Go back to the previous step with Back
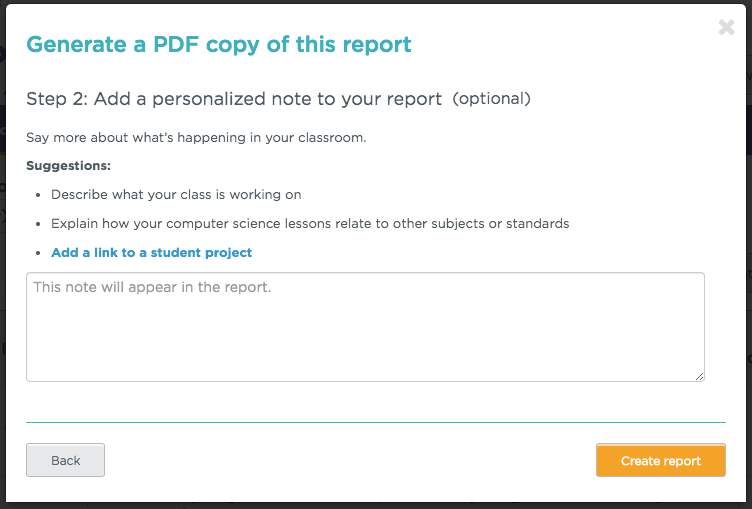The width and height of the screenshot is (752, 509). [x=65, y=460]
